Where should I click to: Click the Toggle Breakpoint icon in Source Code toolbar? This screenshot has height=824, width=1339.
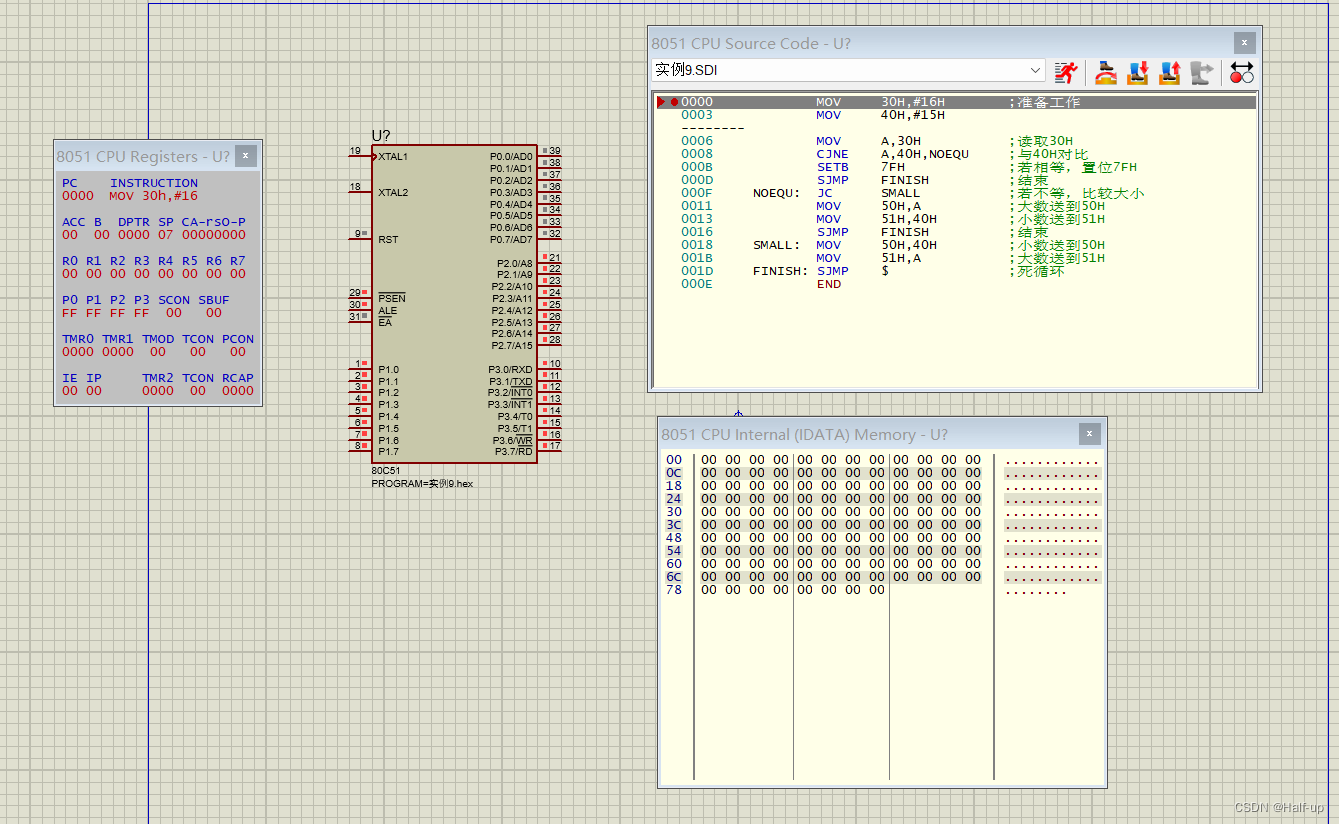coord(1241,72)
